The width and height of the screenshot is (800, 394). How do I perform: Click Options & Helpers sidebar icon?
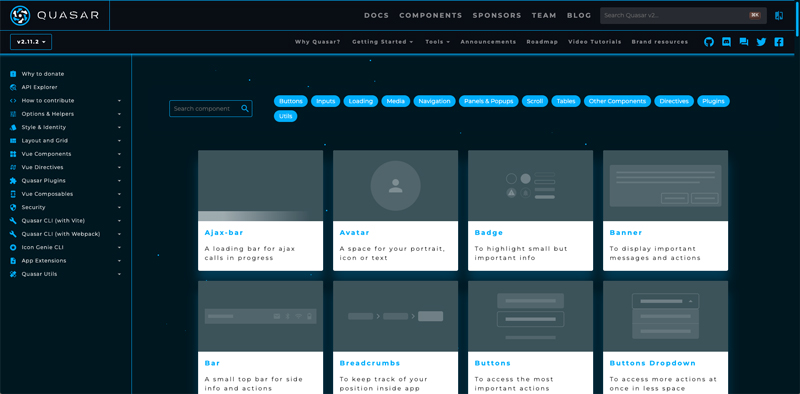pyautogui.click(x=13, y=114)
